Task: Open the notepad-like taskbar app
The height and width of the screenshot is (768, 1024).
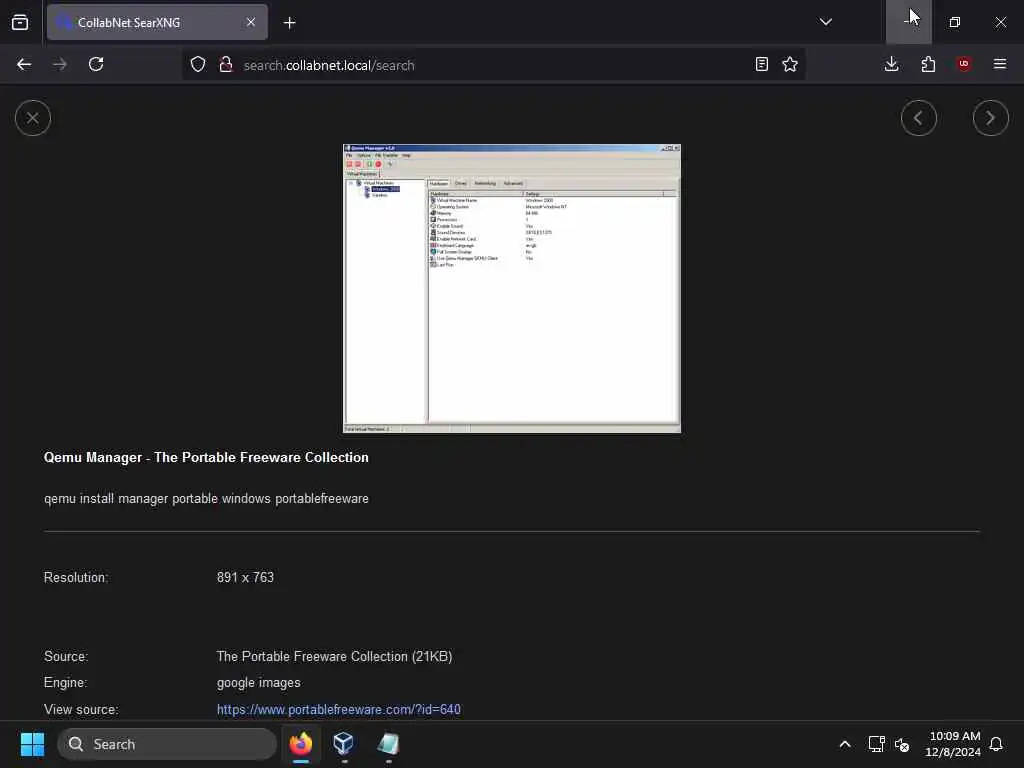Action: (x=388, y=744)
